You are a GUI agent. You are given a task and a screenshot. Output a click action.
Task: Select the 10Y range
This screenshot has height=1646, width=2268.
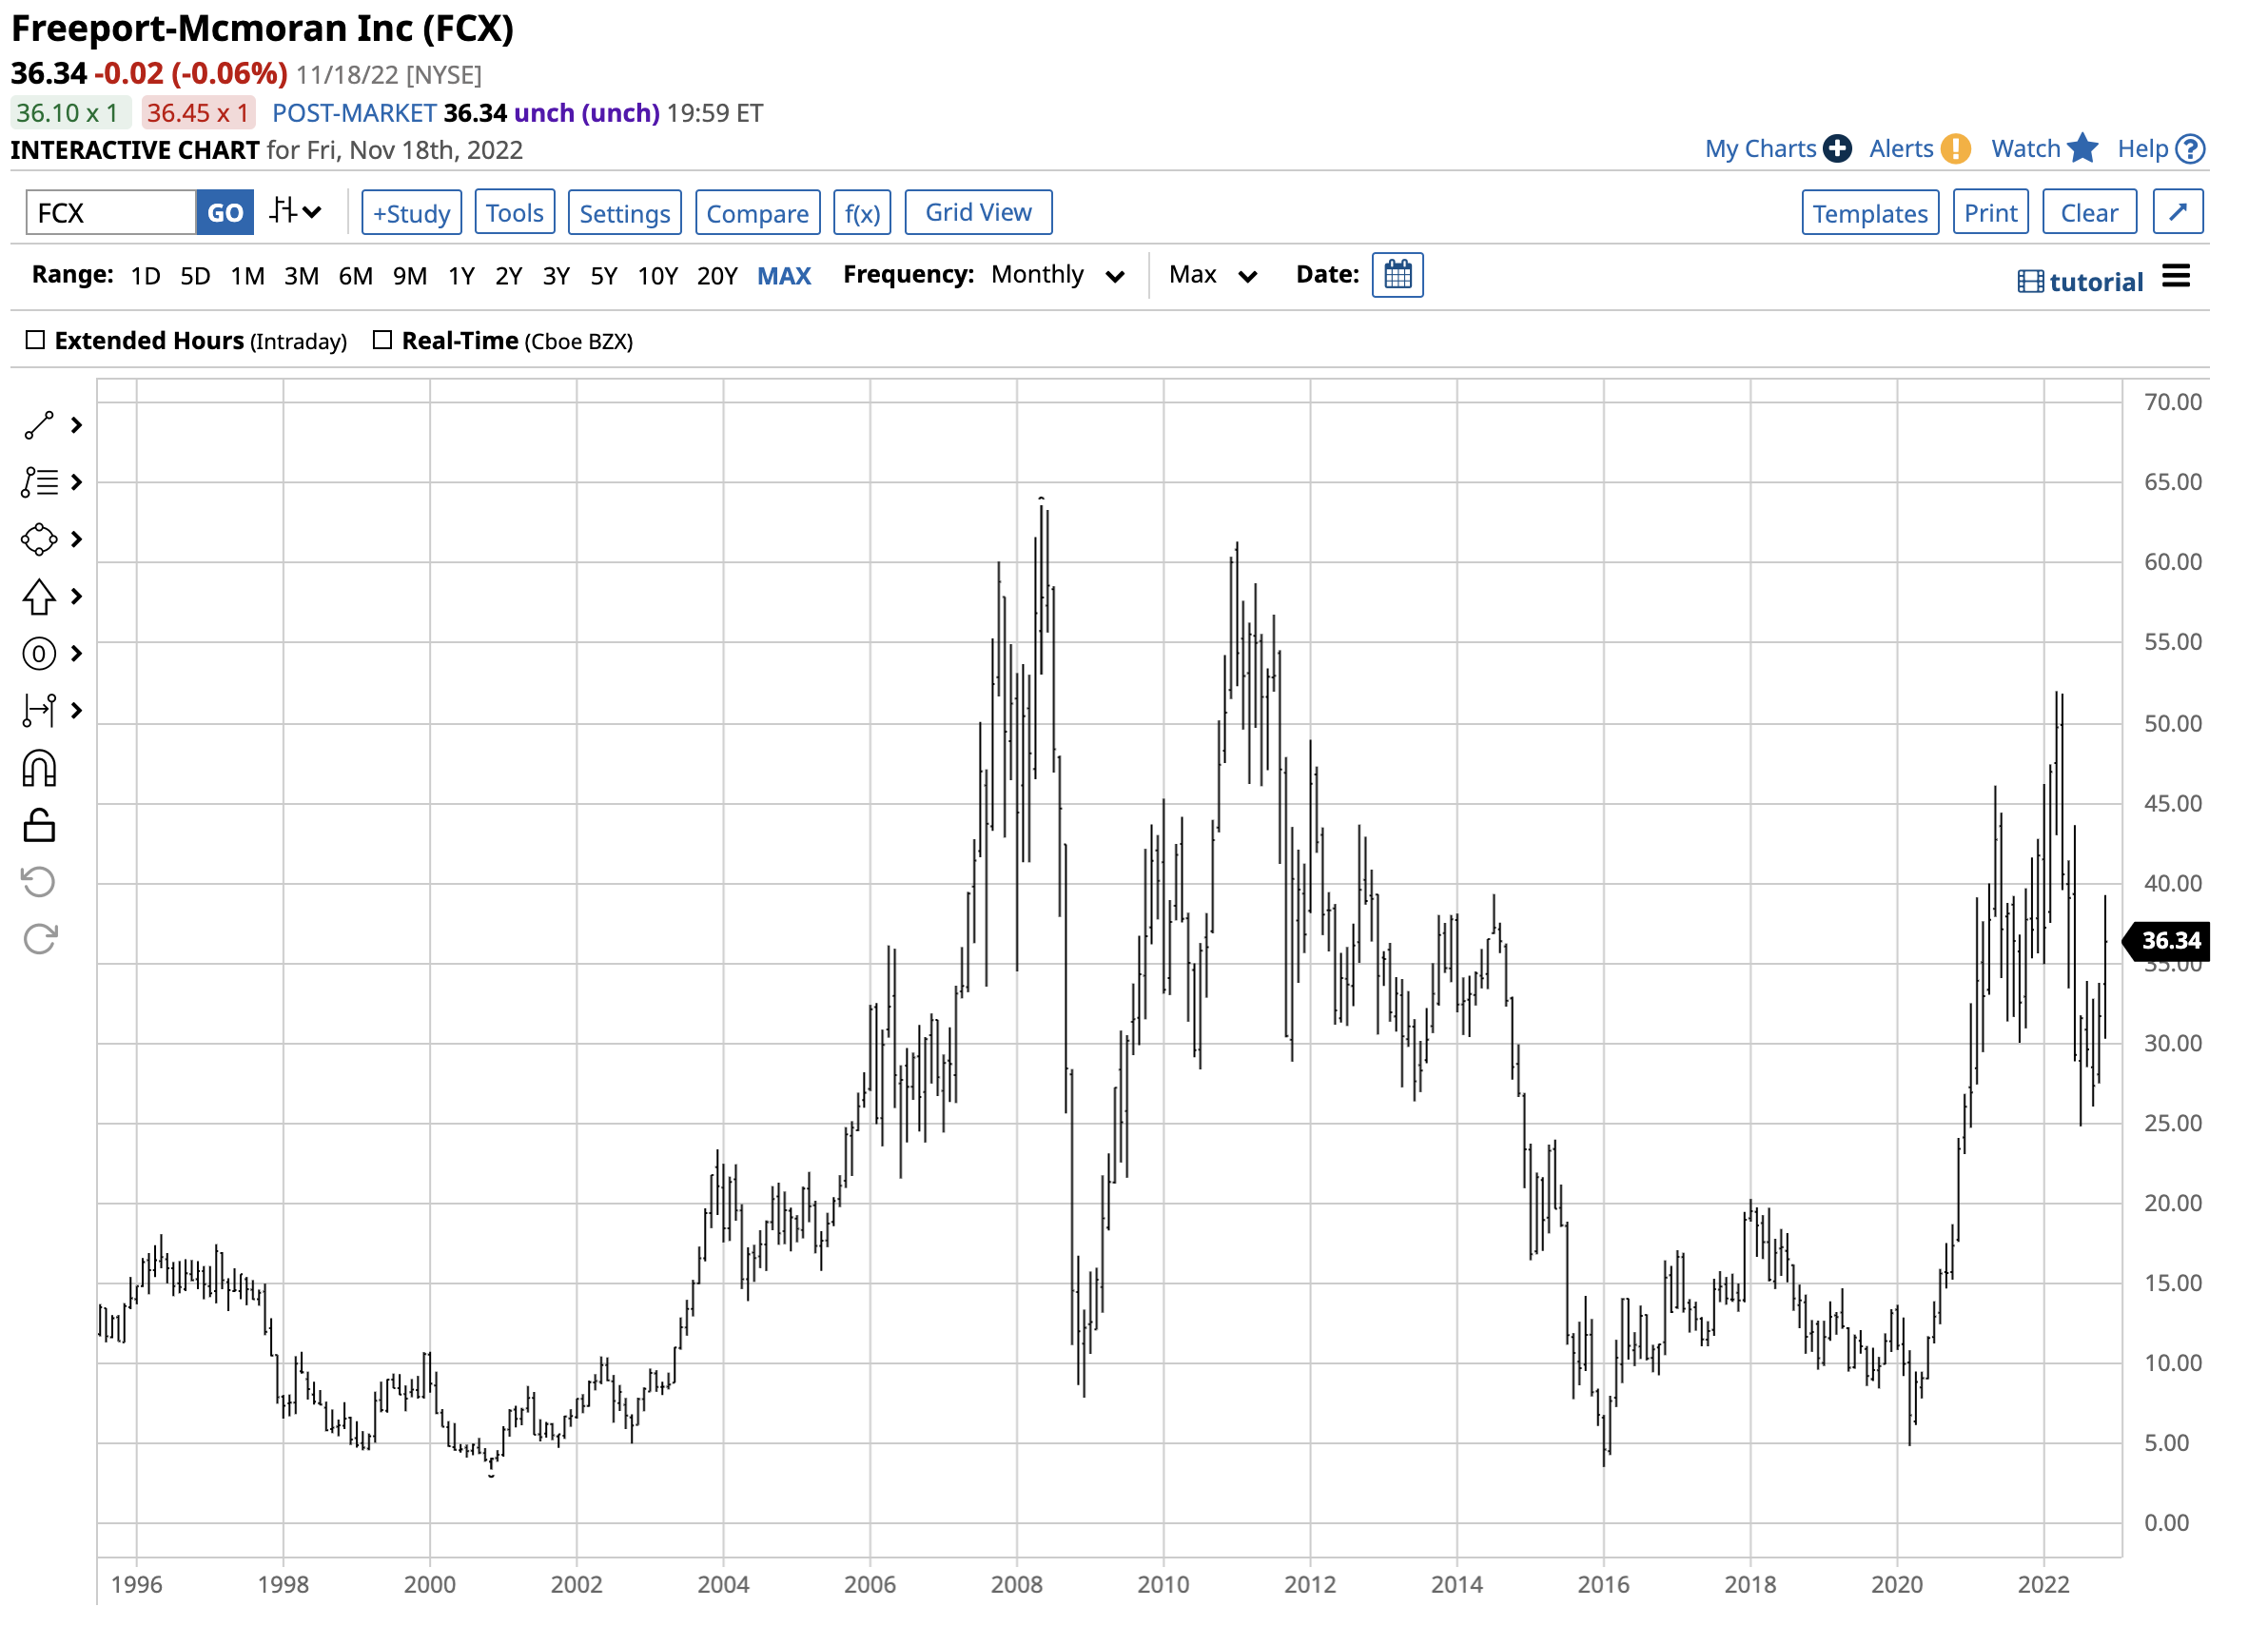(658, 276)
